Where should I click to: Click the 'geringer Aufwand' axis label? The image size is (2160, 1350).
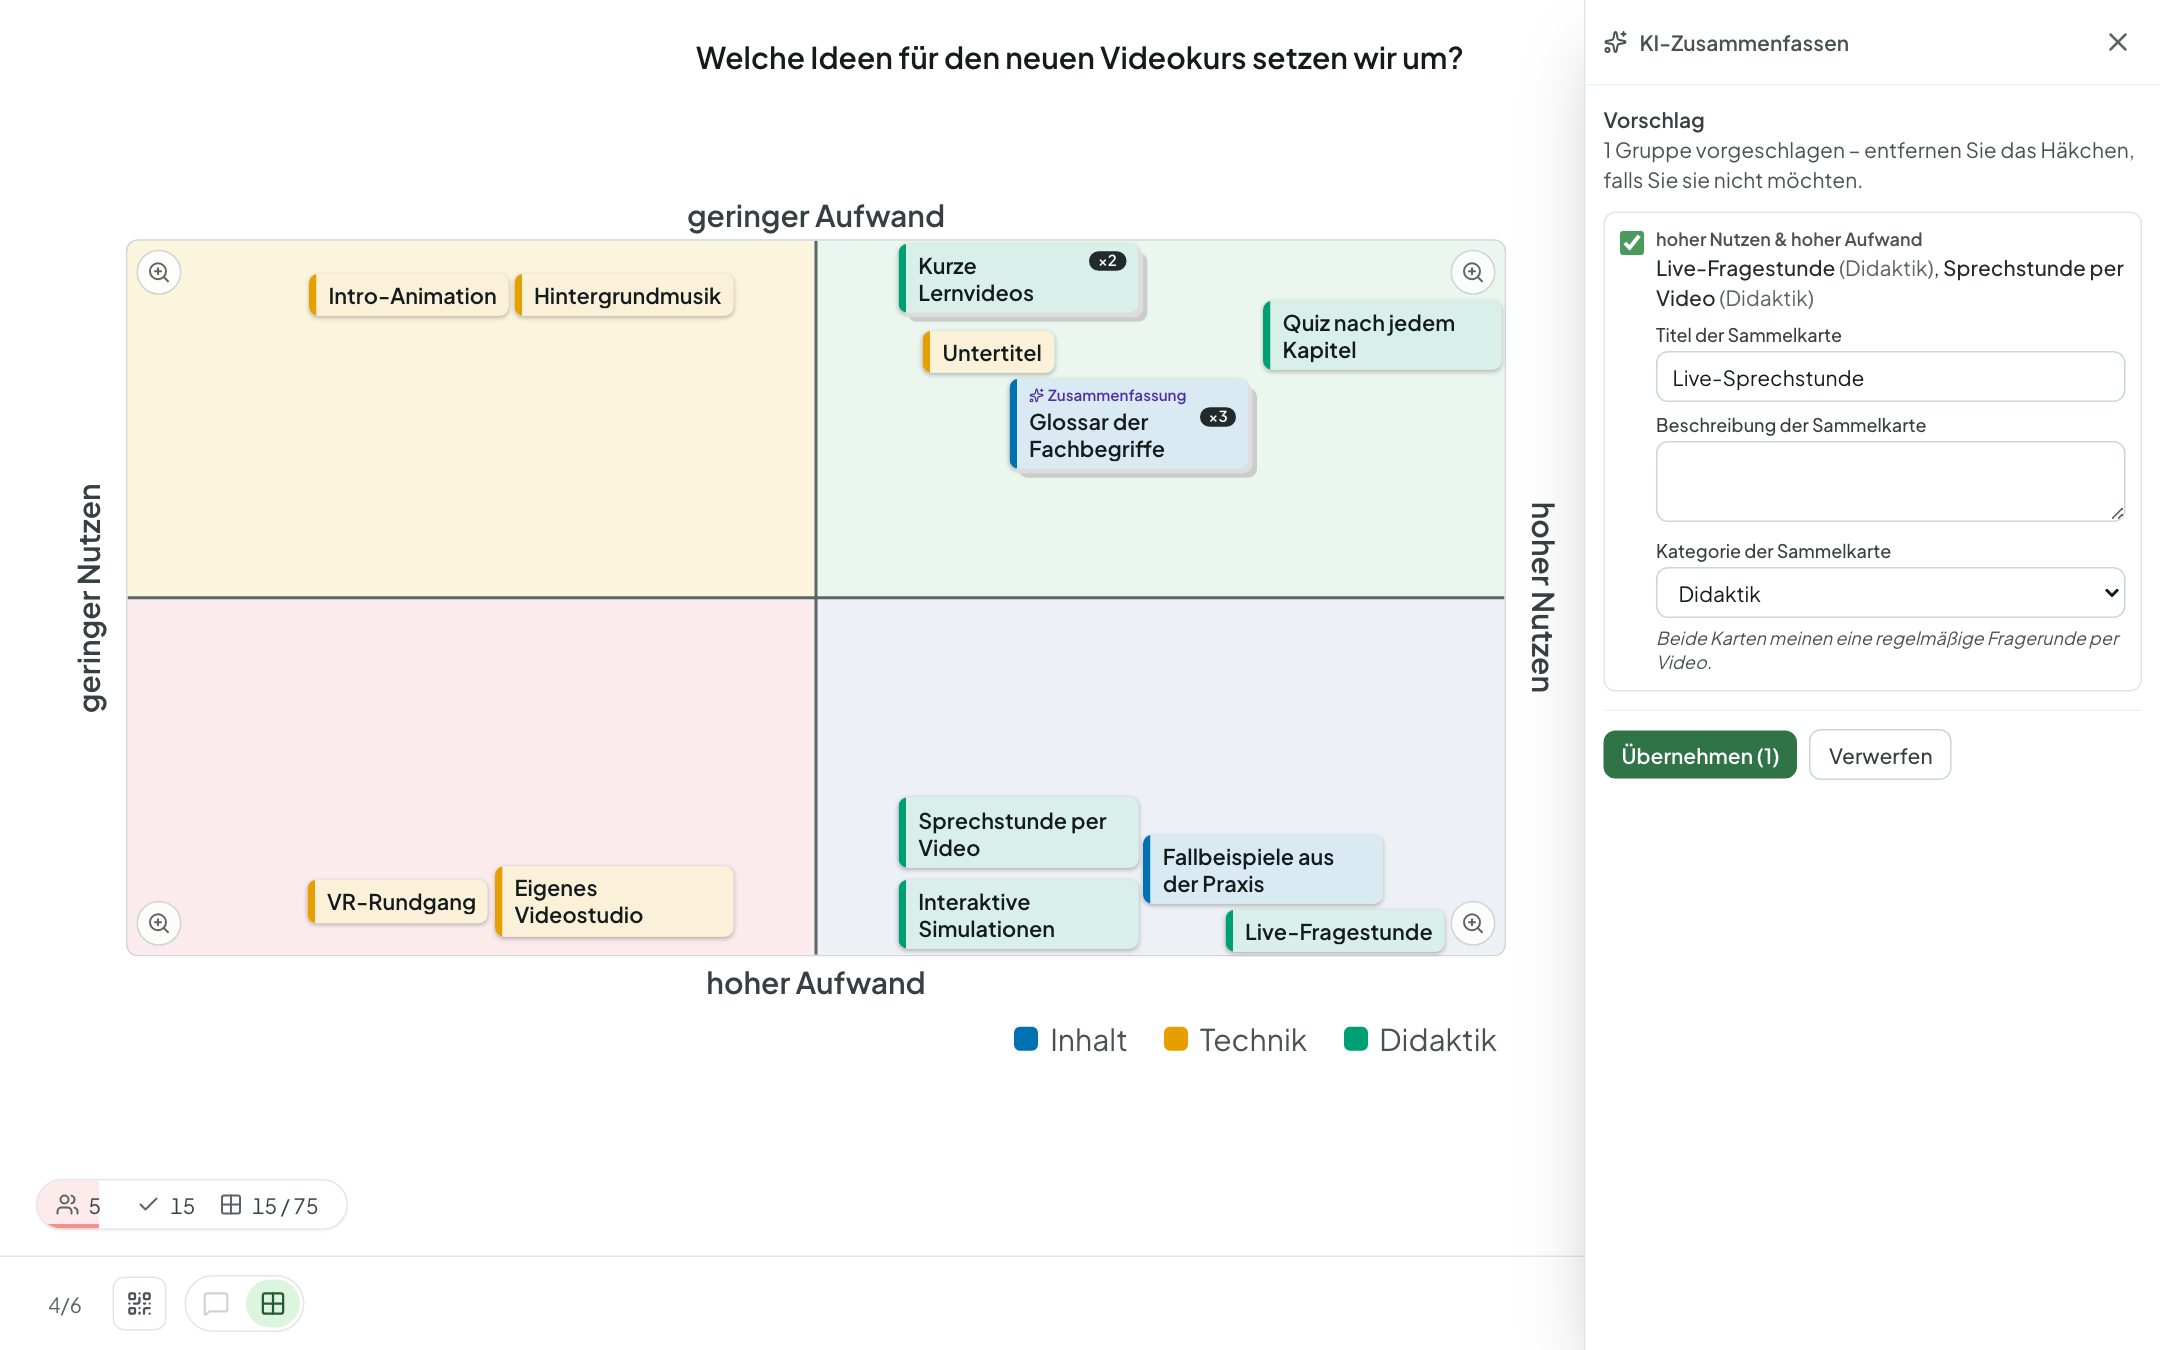click(815, 216)
